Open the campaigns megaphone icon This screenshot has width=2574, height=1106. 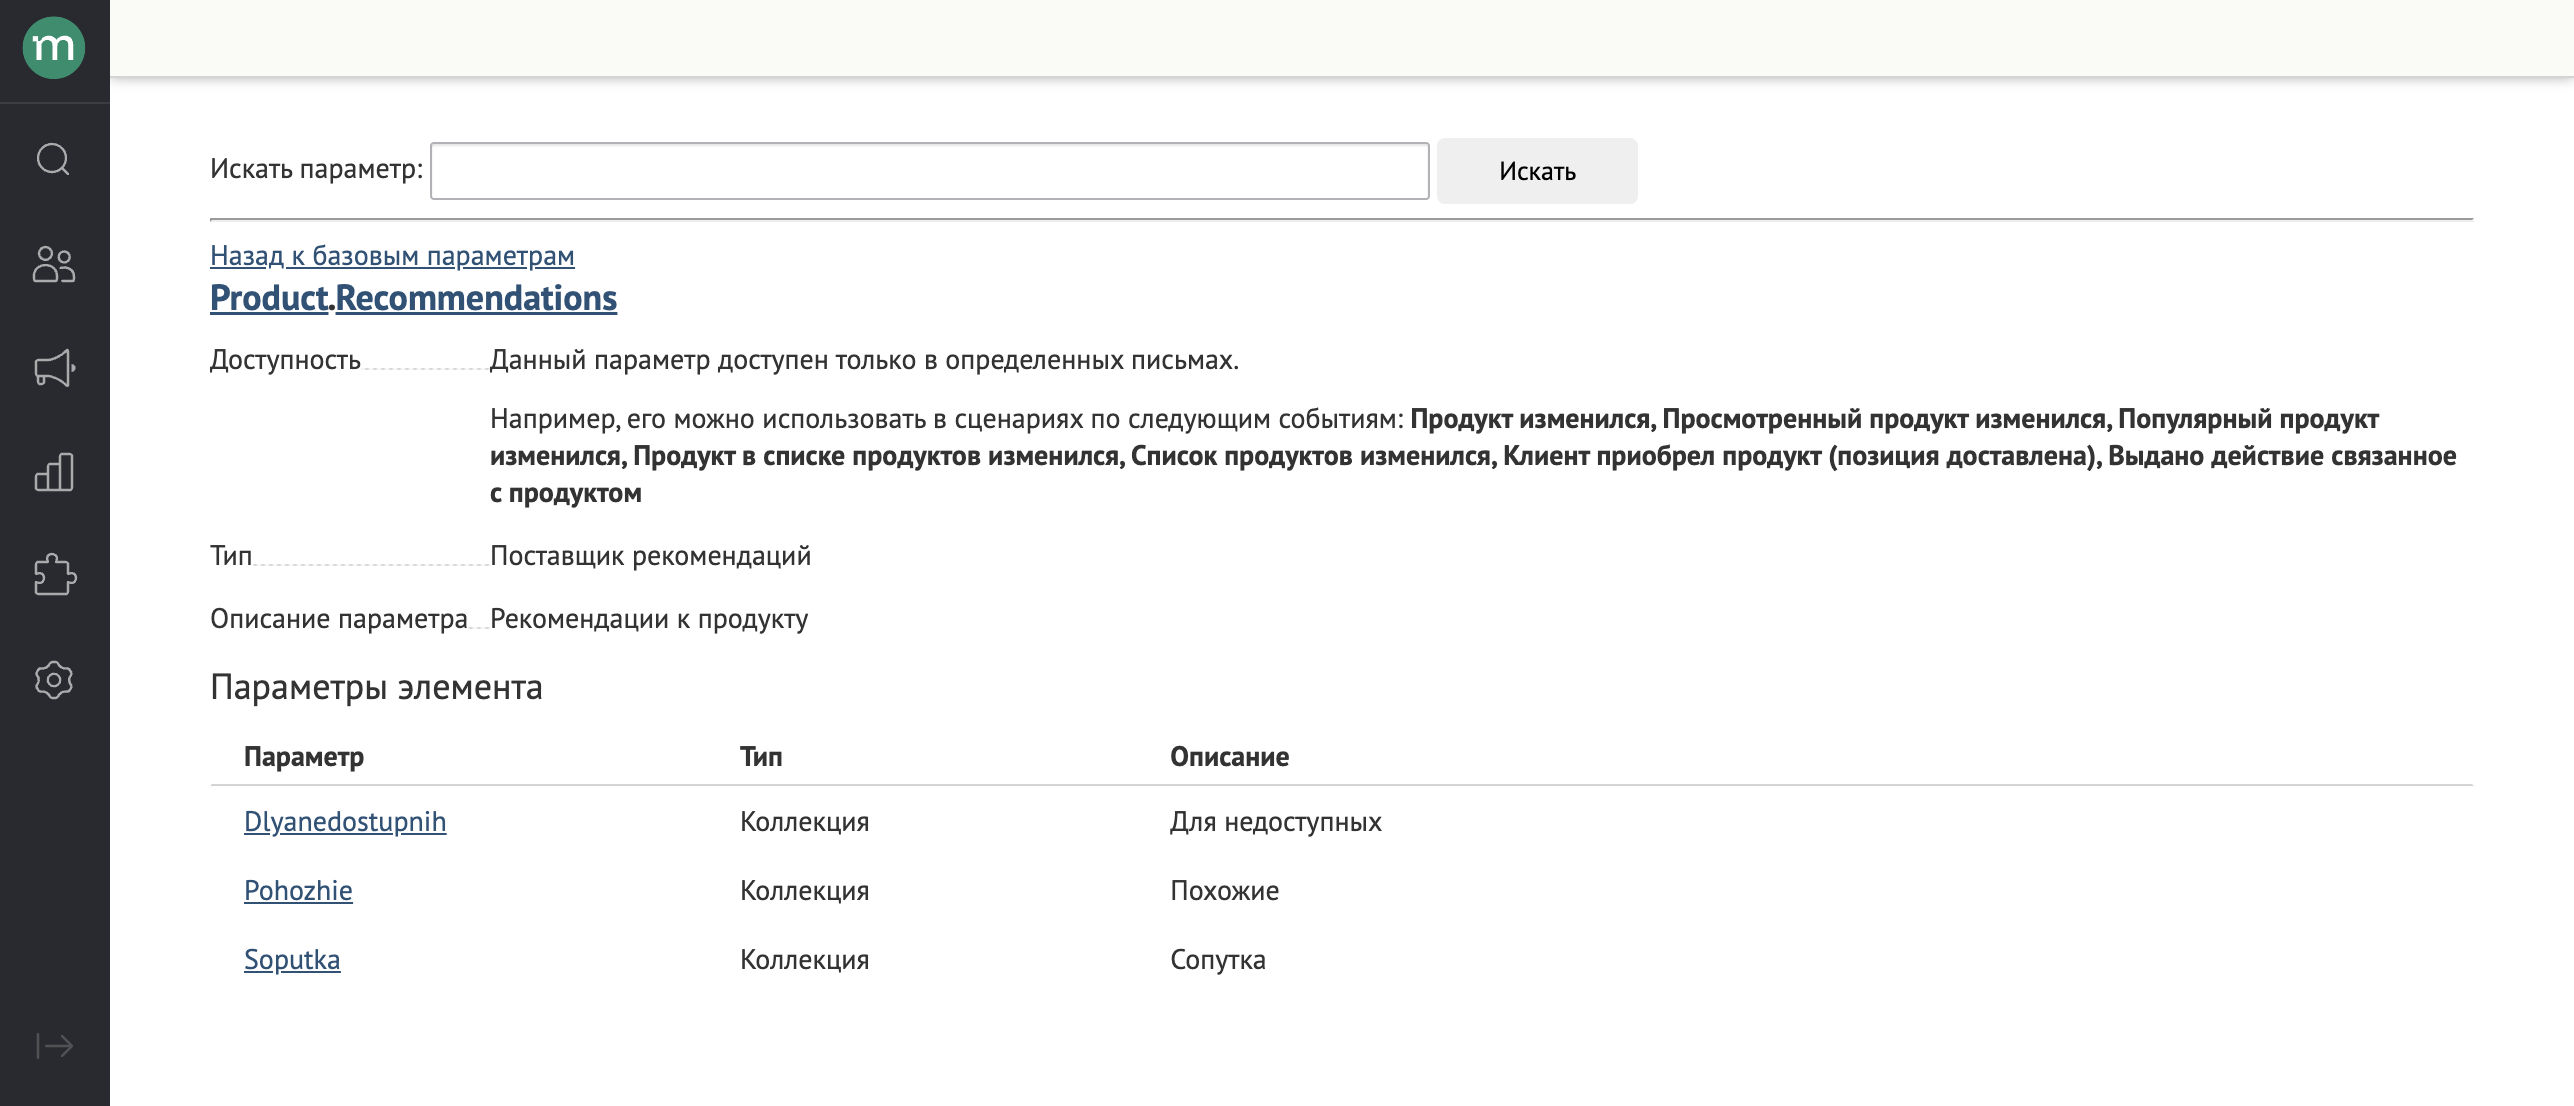(x=54, y=368)
